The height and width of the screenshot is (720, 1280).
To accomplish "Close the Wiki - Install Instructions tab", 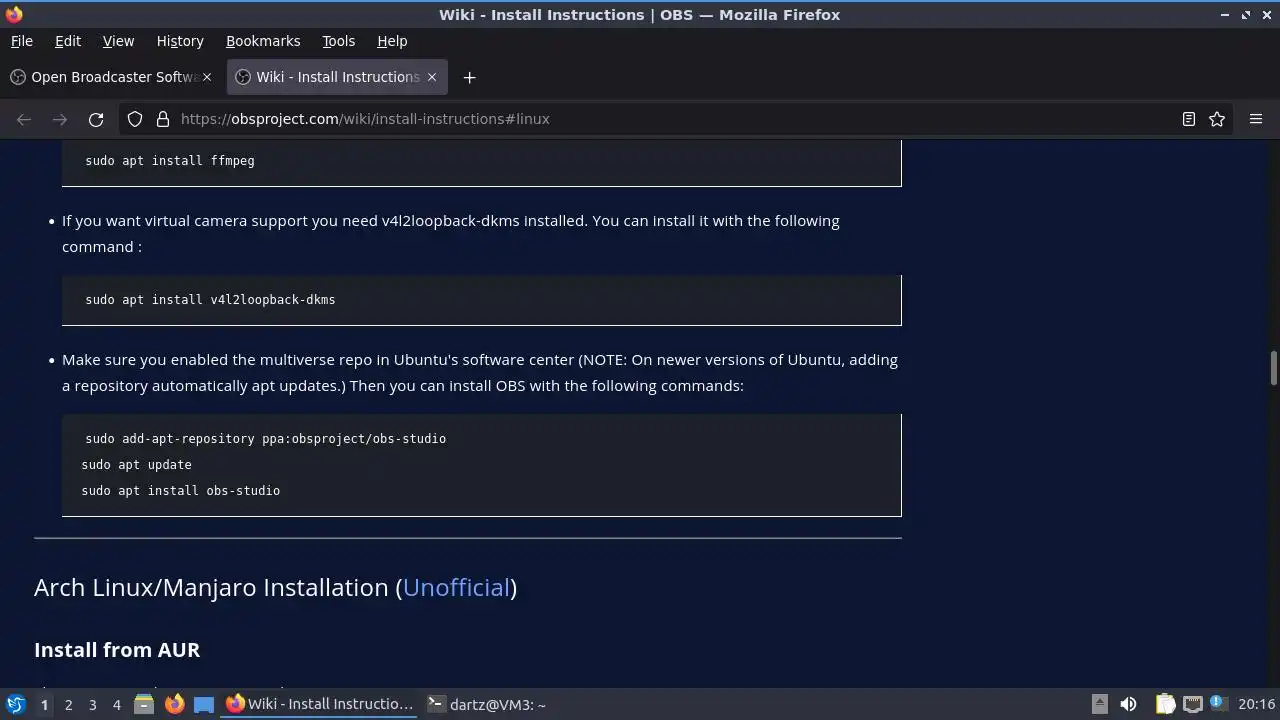I will coord(432,77).
